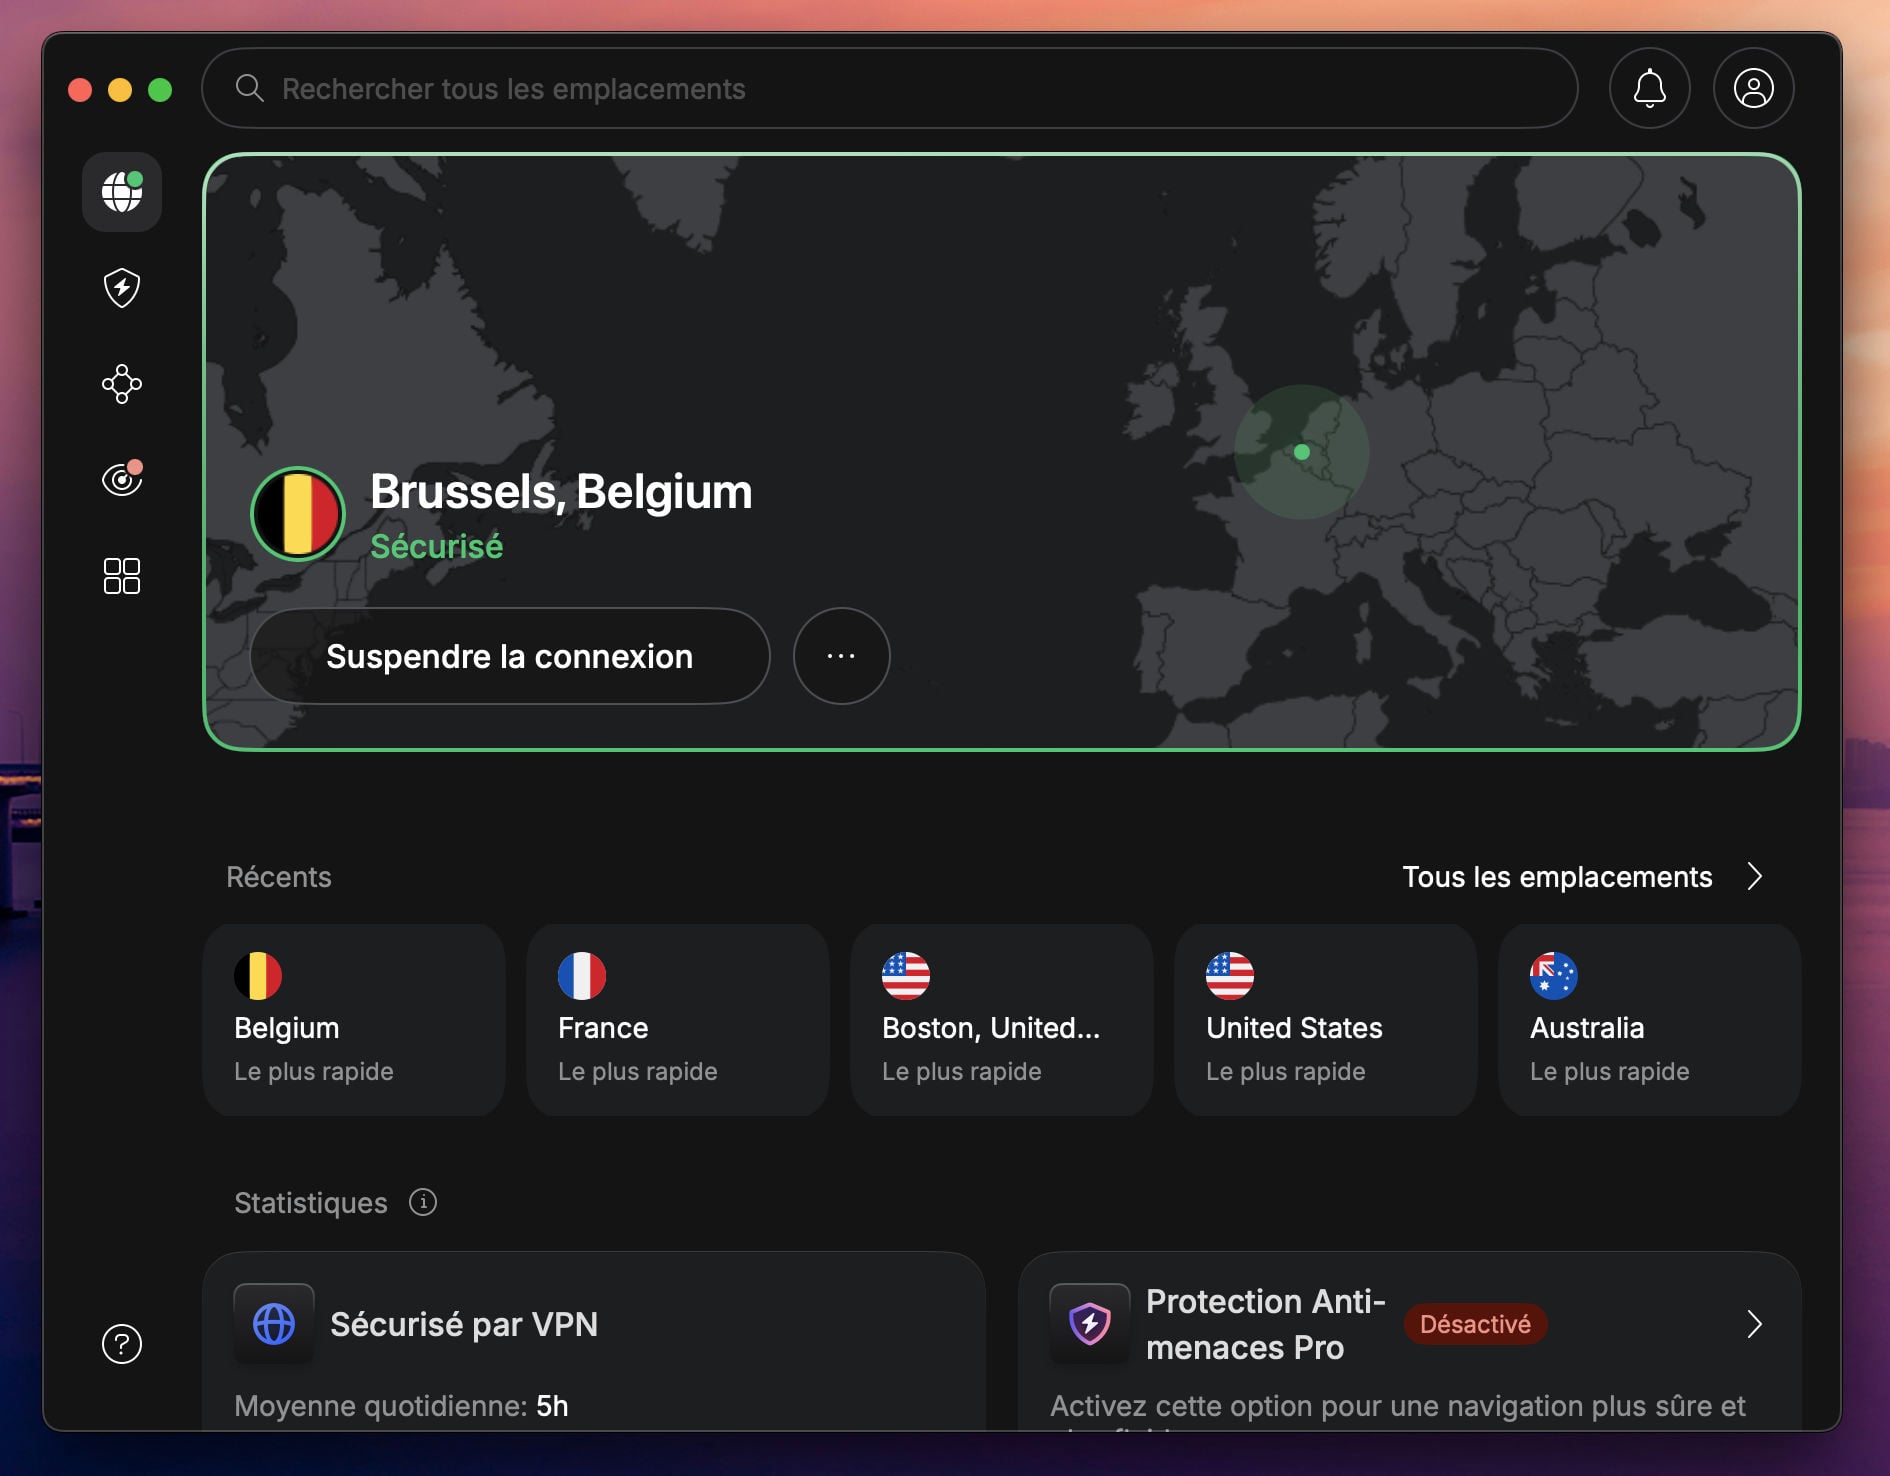
Task: Expand Protection Anti-menaces Pro details chevron
Action: (x=1755, y=1324)
